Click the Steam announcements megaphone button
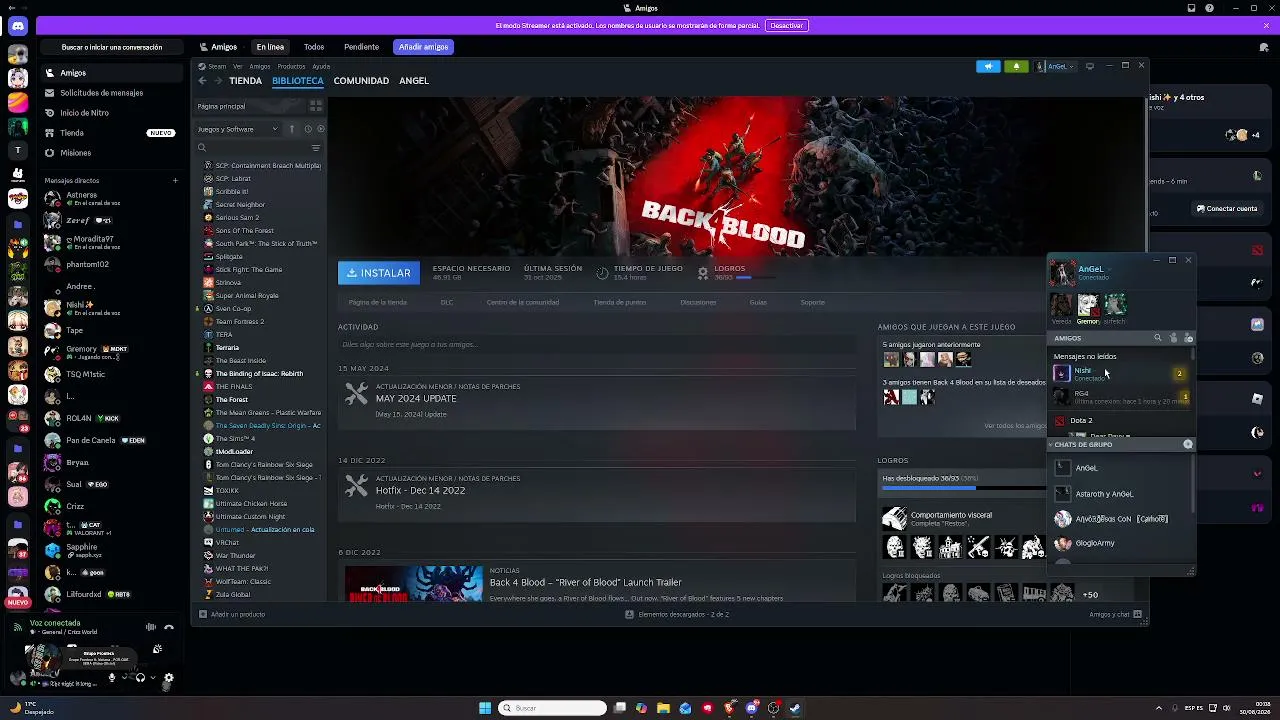 click(x=988, y=66)
